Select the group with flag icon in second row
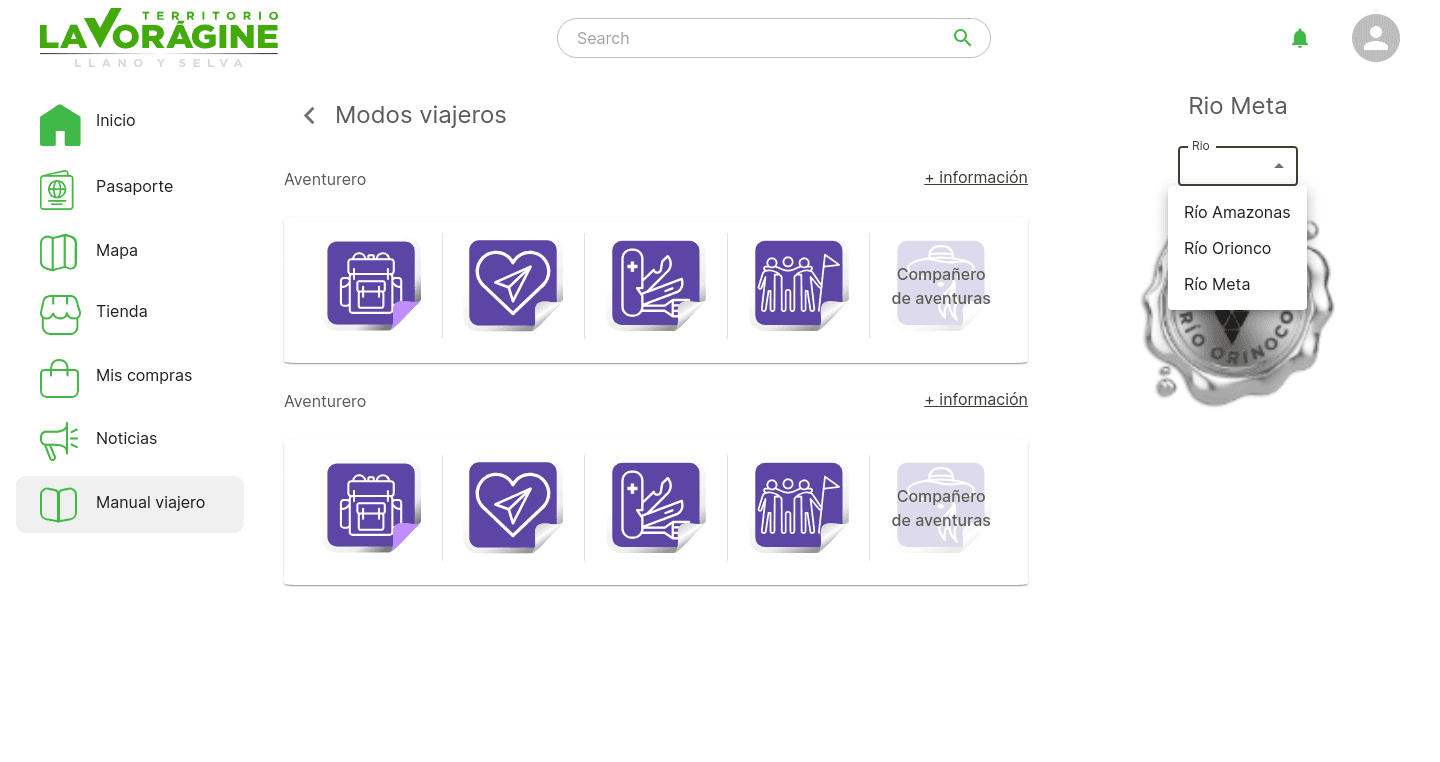 (x=799, y=507)
